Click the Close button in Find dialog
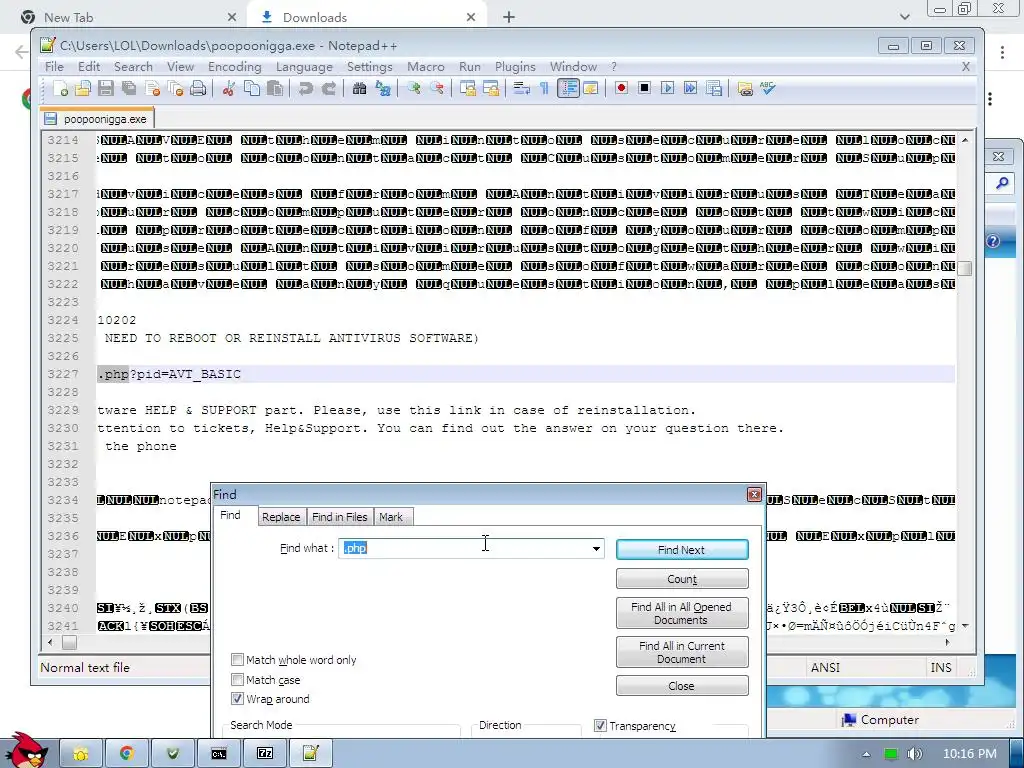Image resolution: width=1024 pixels, height=768 pixels. 682,686
